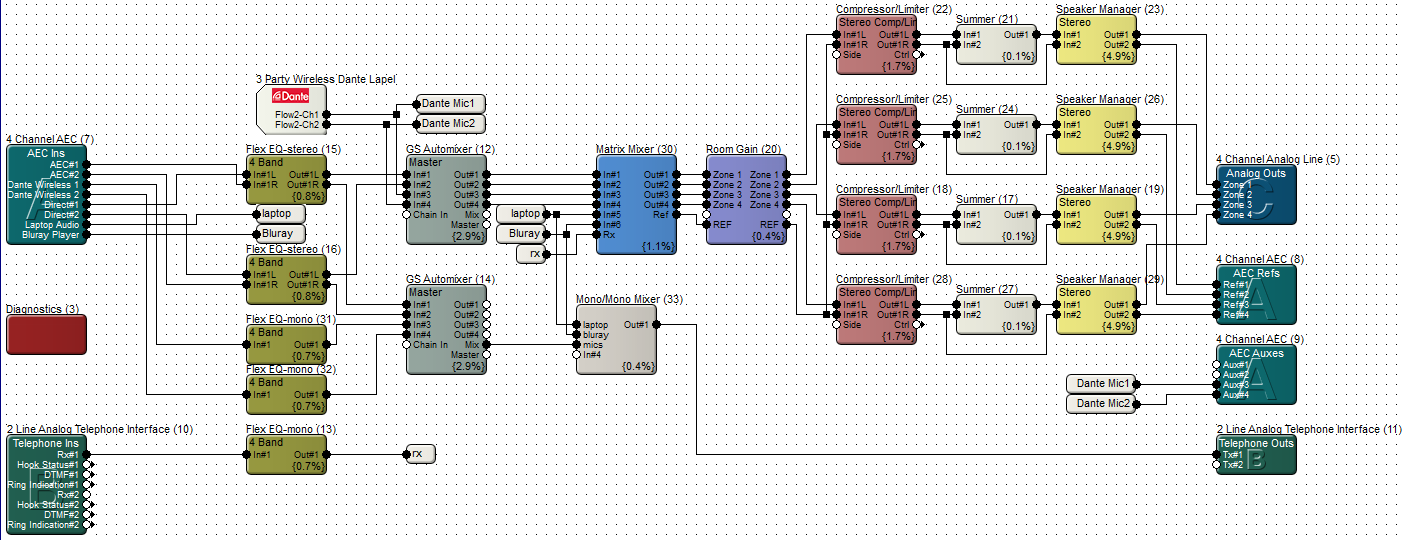Image resolution: width=1405 pixels, height=540 pixels.
Task: Select Speaker Manager (19) block
Action: click(x=1096, y=219)
